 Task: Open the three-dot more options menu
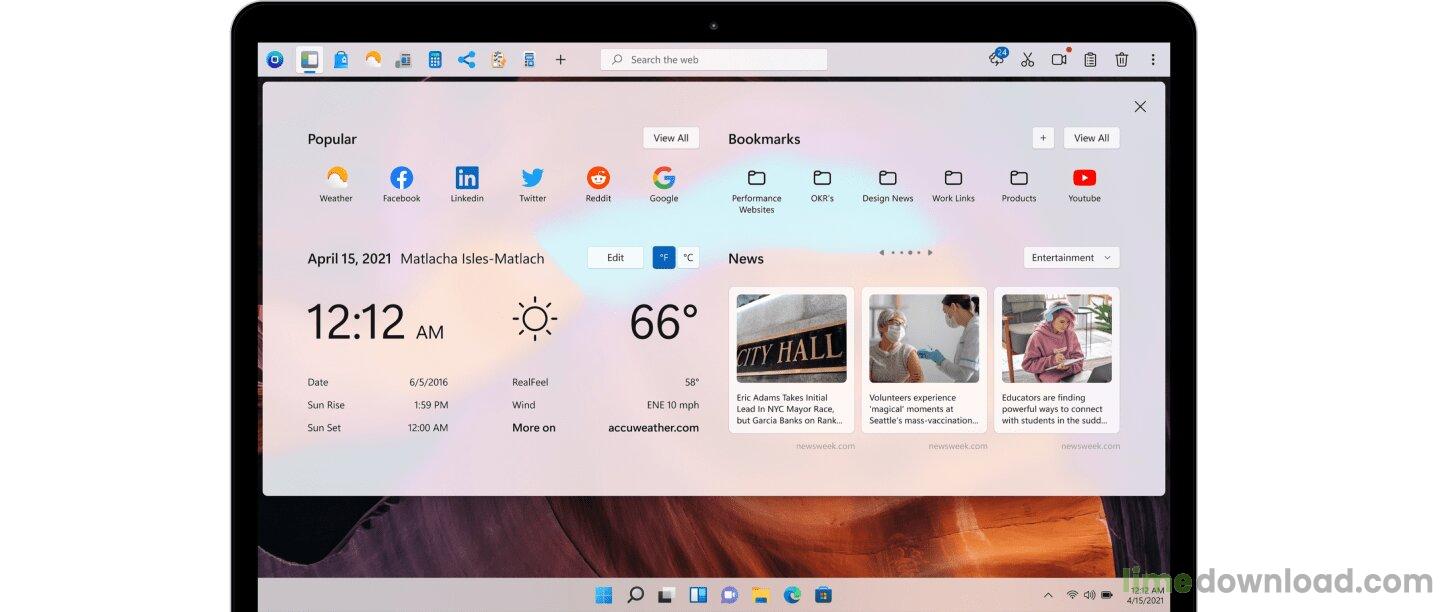coord(1153,60)
